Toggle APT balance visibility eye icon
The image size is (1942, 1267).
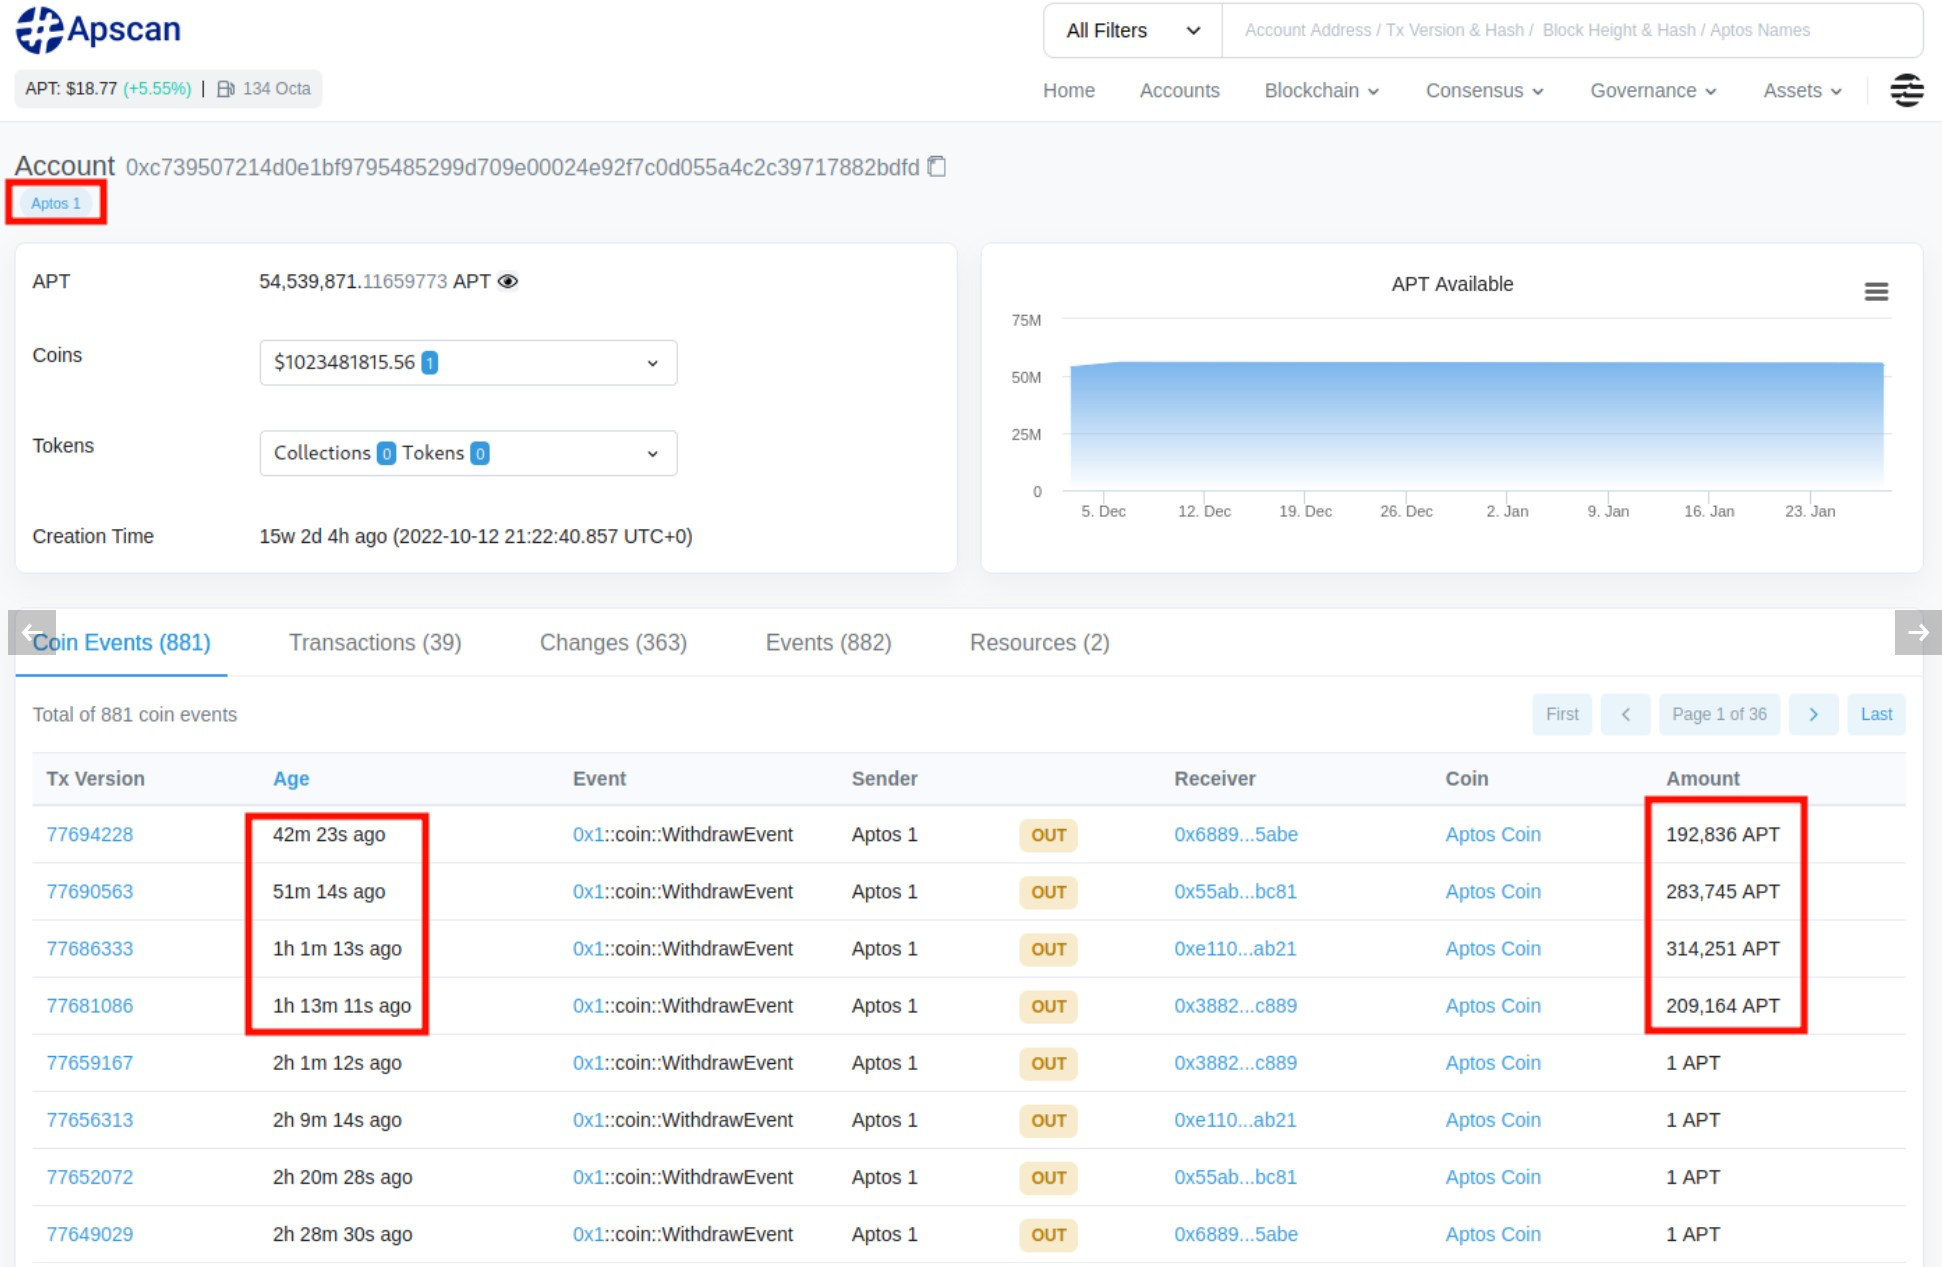[508, 281]
